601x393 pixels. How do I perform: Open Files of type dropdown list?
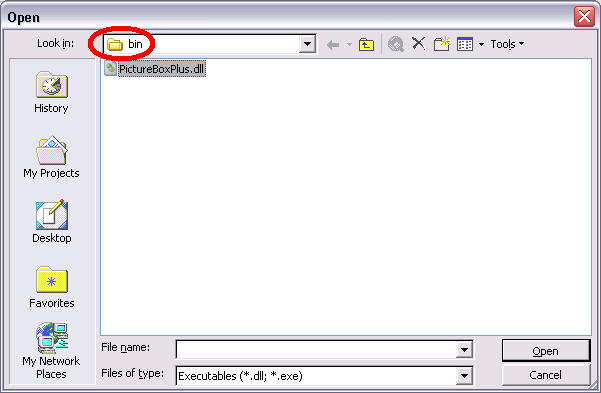point(464,376)
